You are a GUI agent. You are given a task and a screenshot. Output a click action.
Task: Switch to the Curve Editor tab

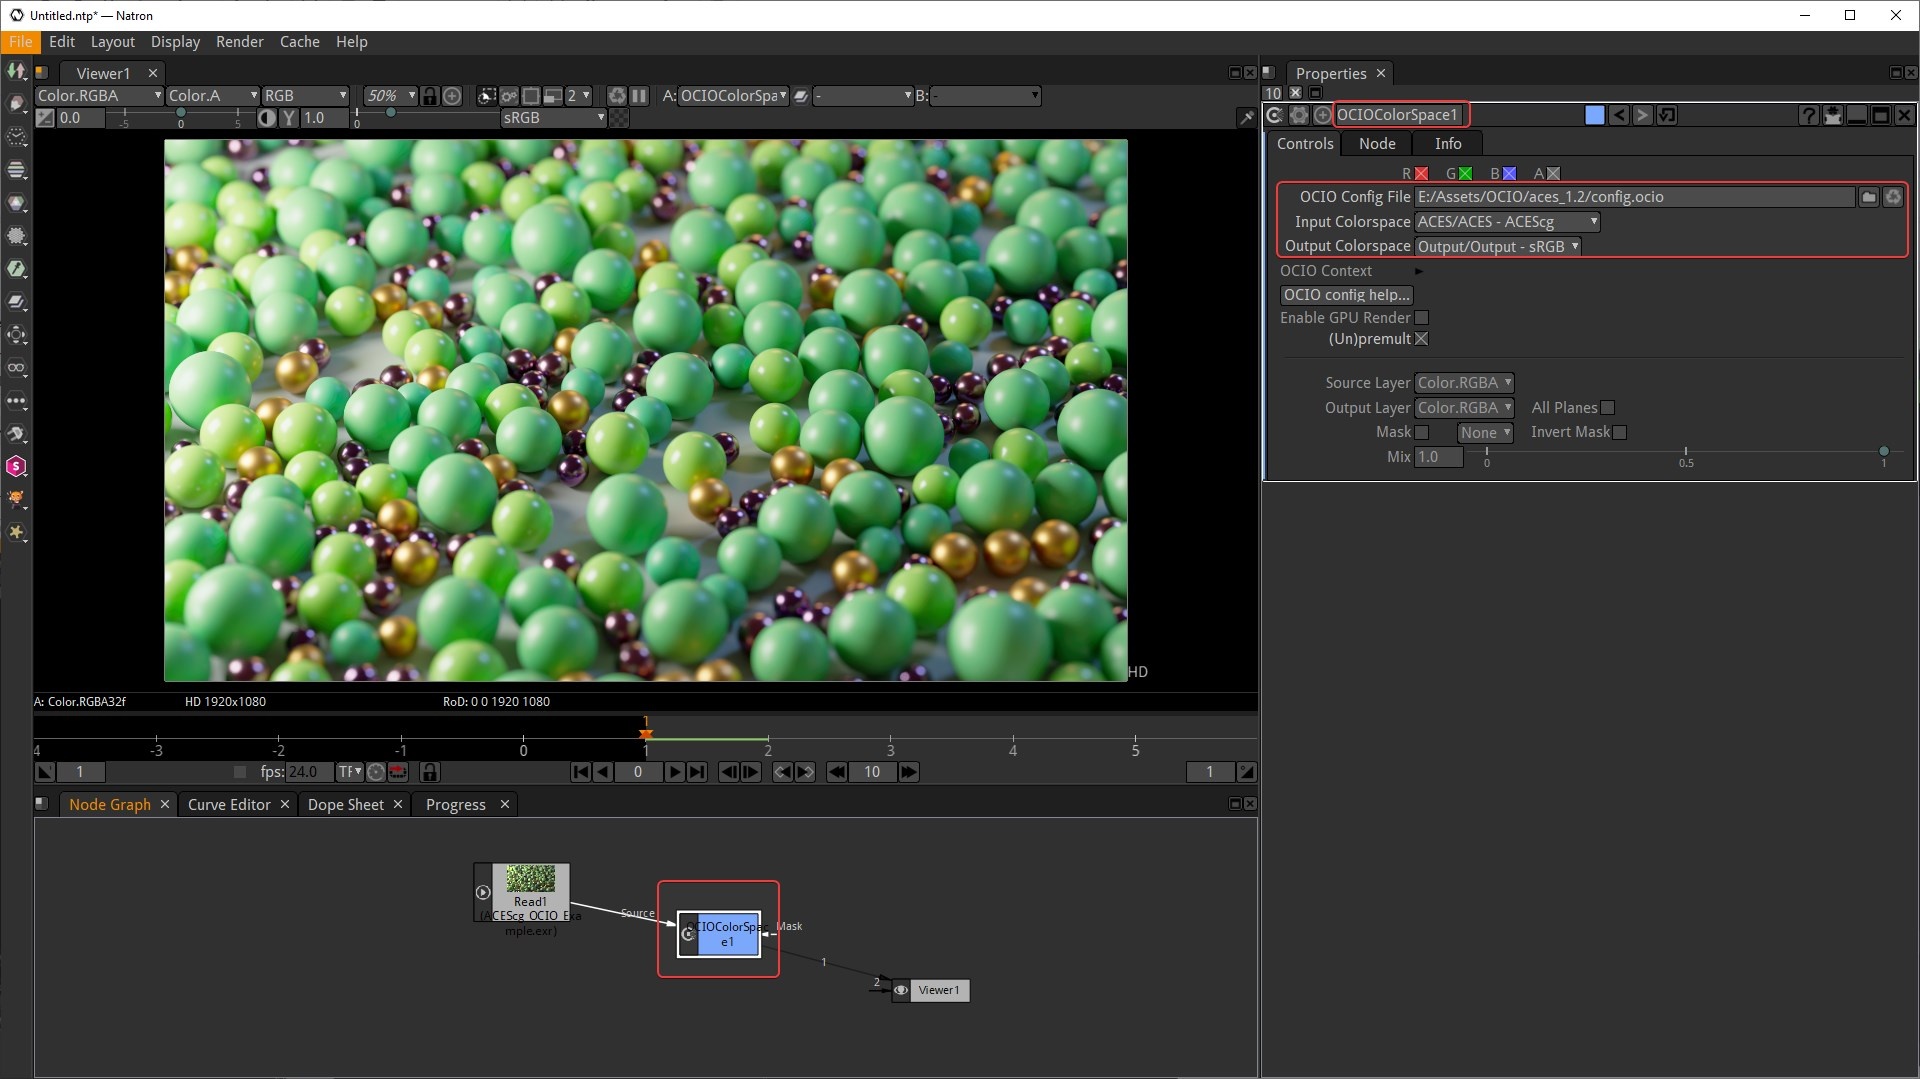pos(229,805)
